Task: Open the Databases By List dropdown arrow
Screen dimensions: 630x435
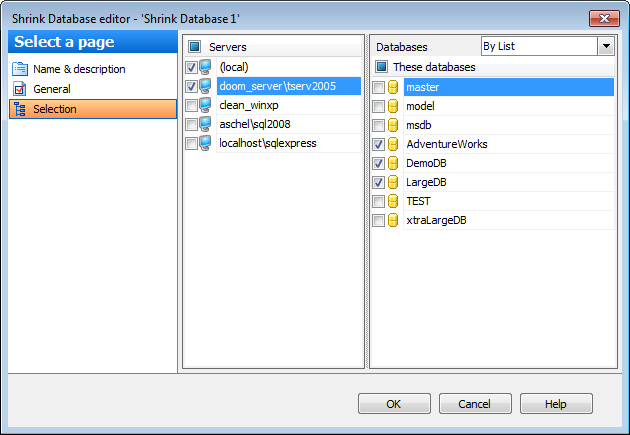Action: click(x=606, y=46)
